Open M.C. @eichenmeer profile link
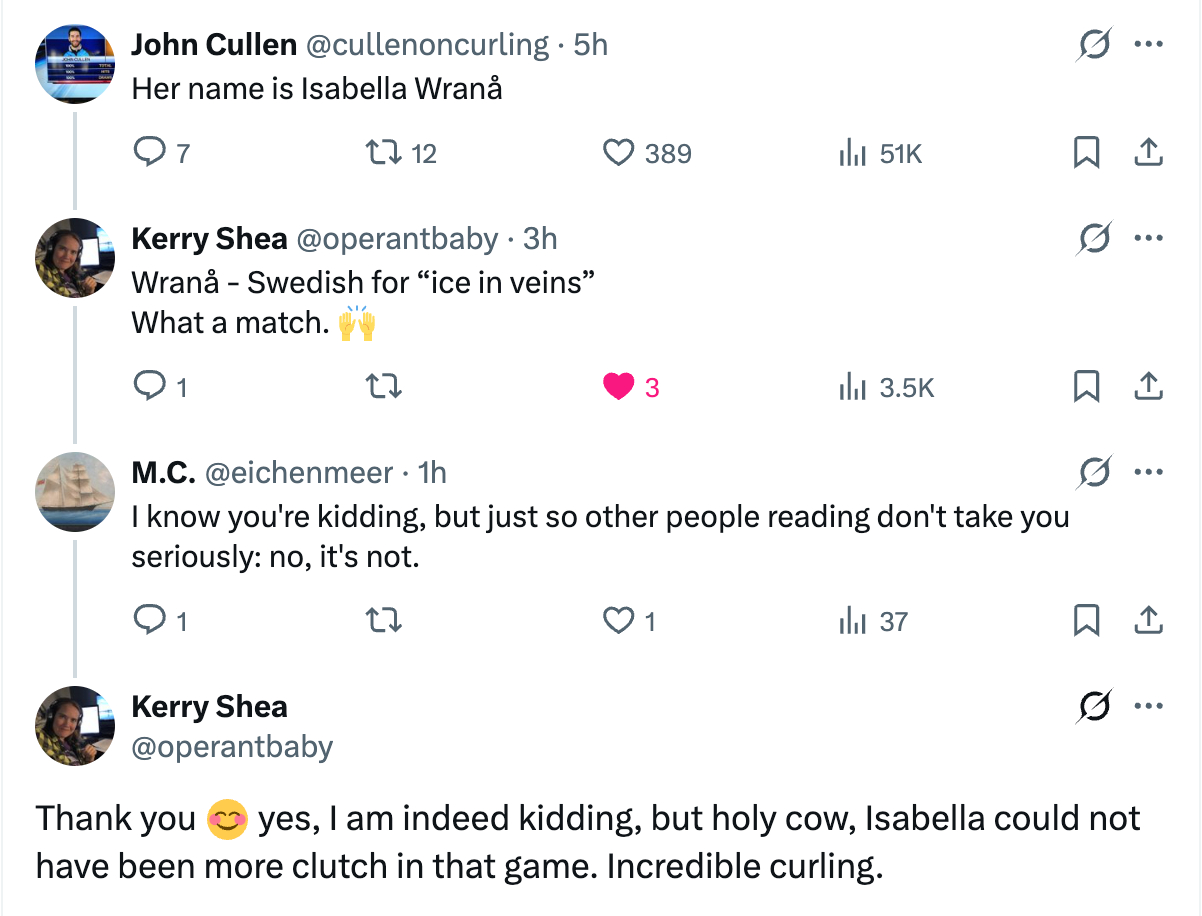This screenshot has height=916, width=1202. click(300, 472)
